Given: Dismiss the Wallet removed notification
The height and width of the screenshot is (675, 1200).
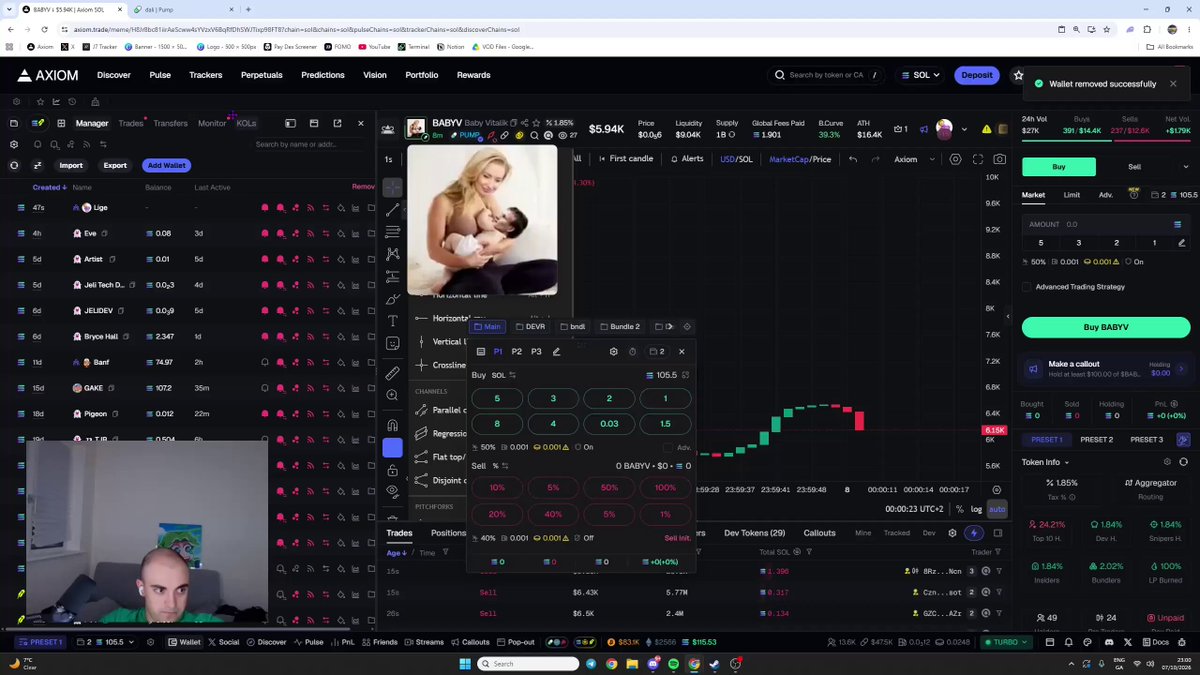Looking at the screenshot, I should coord(1173,84).
